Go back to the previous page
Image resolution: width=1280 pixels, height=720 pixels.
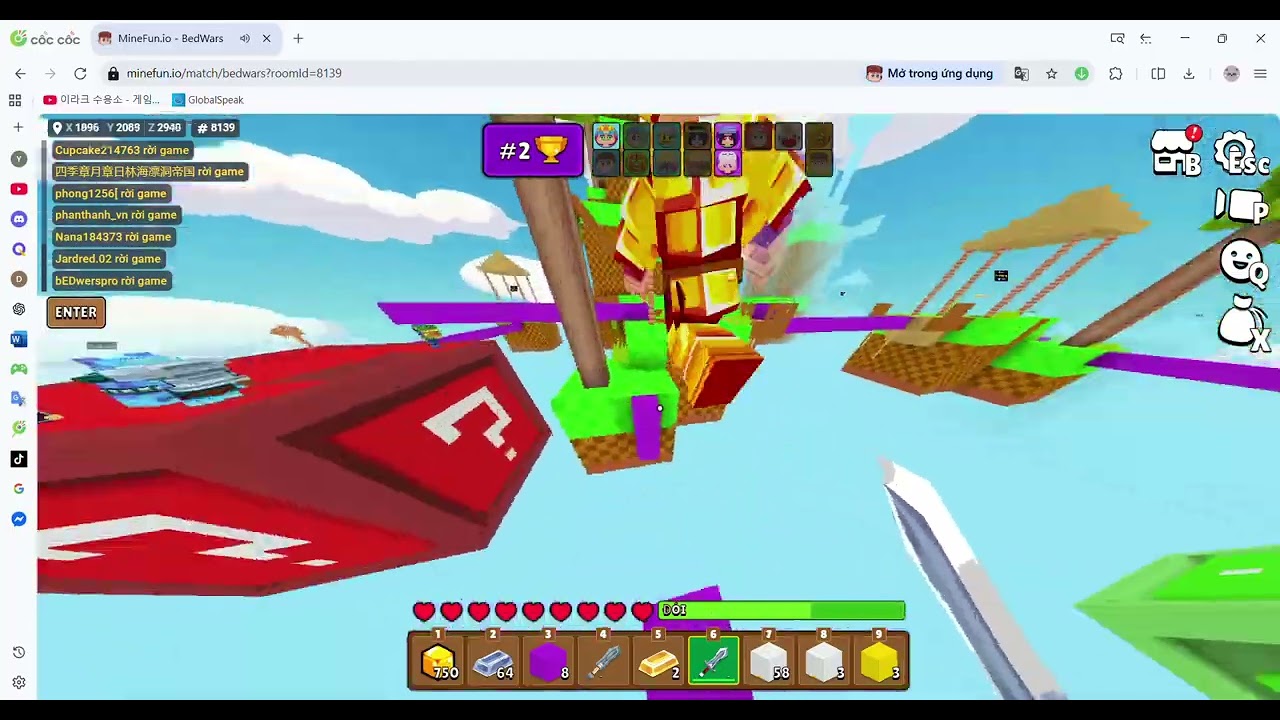tap(20, 74)
